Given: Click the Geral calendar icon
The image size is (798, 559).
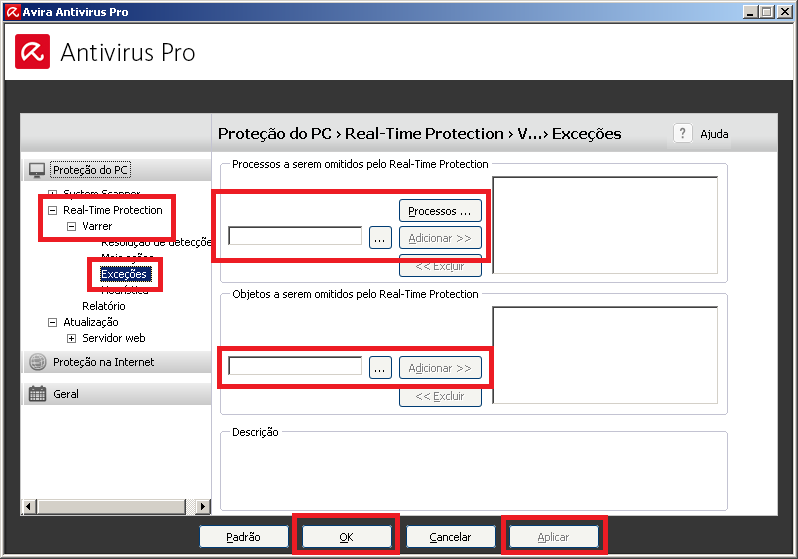Looking at the screenshot, I should (38, 394).
